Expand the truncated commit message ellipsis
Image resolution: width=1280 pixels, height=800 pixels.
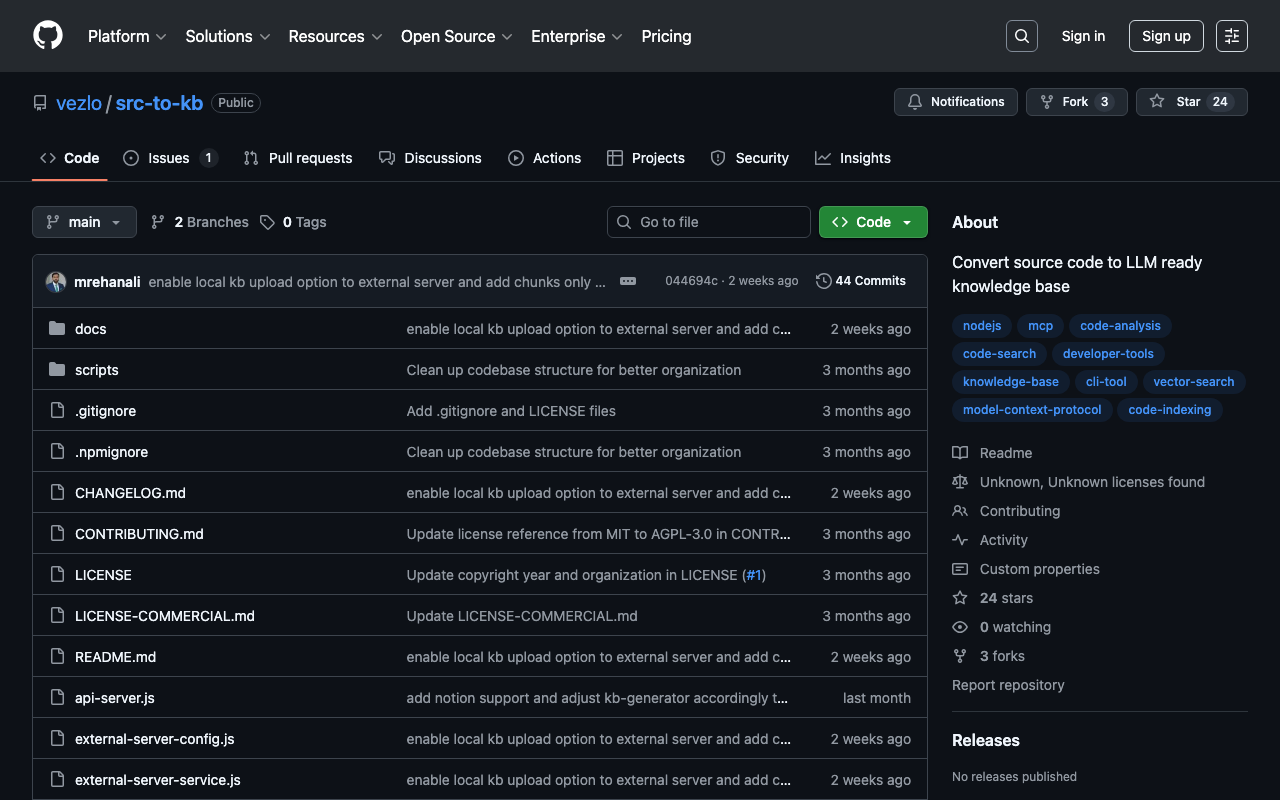628,281
